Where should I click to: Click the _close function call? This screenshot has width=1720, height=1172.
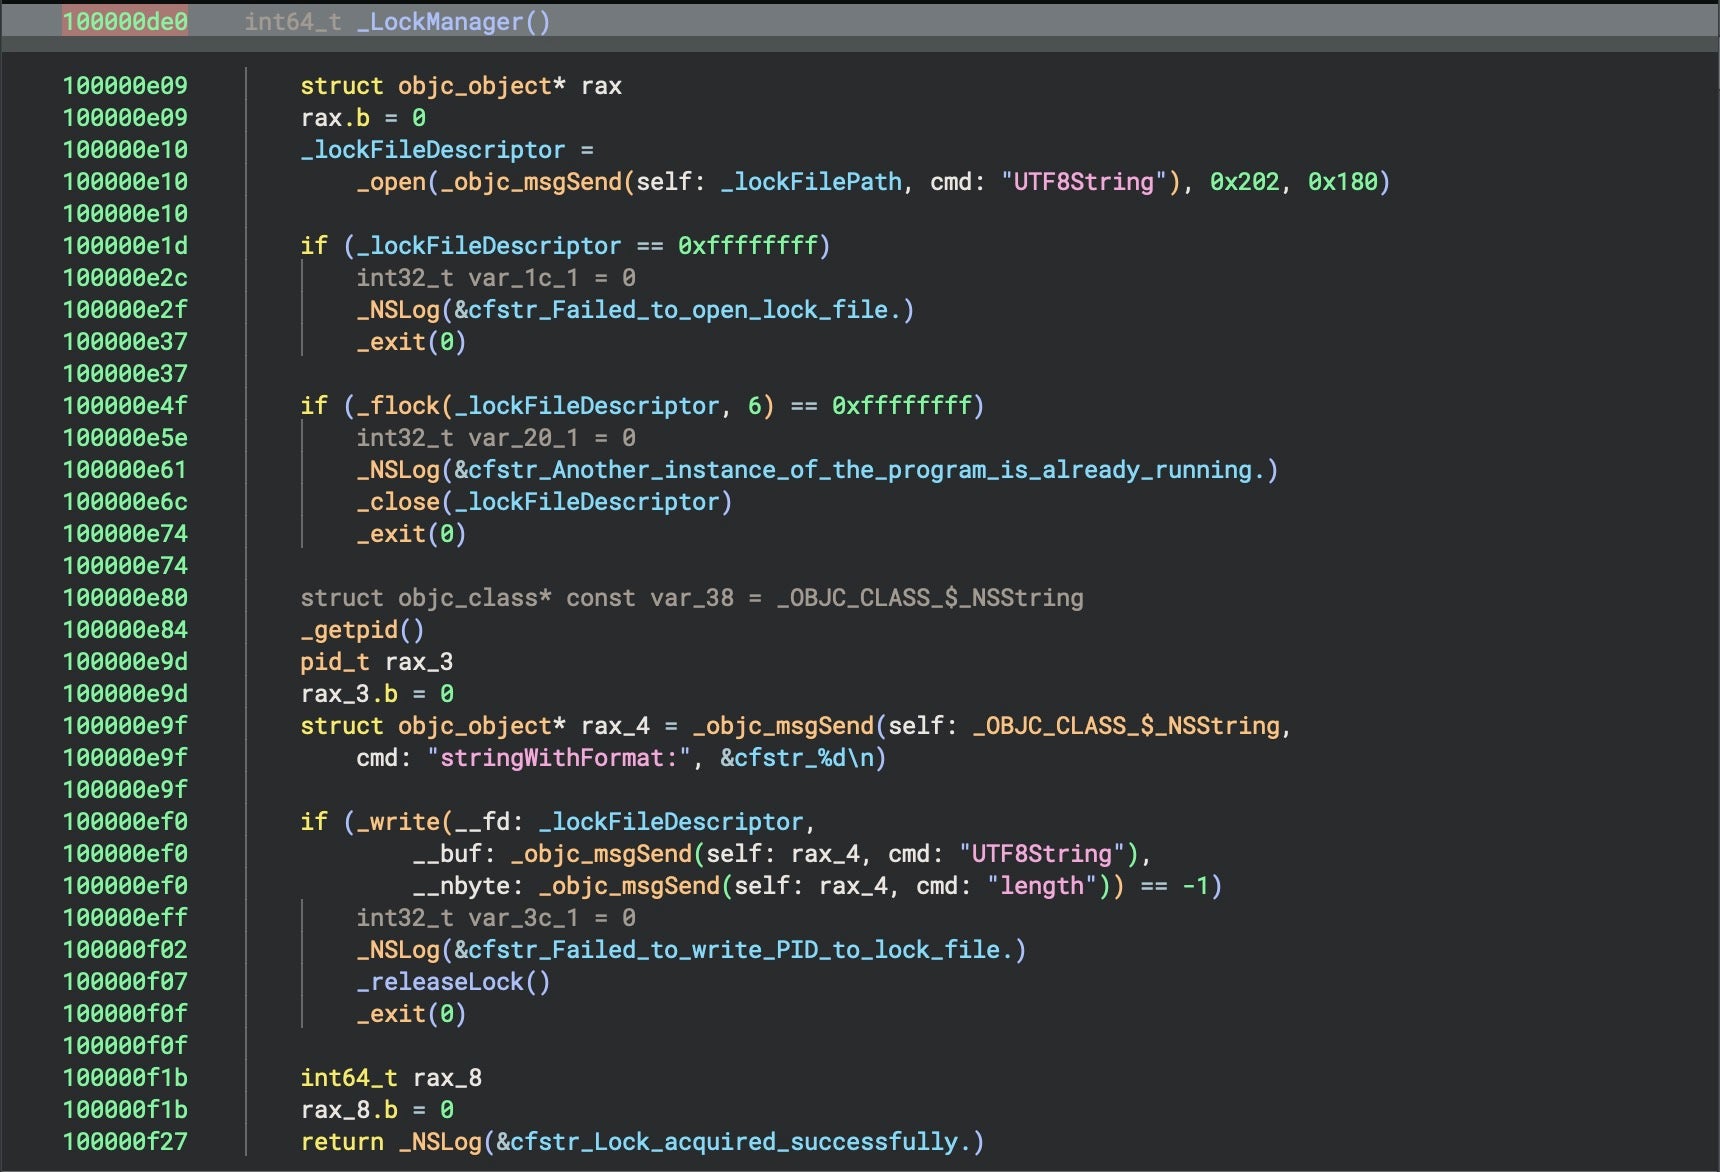point(398,502)
